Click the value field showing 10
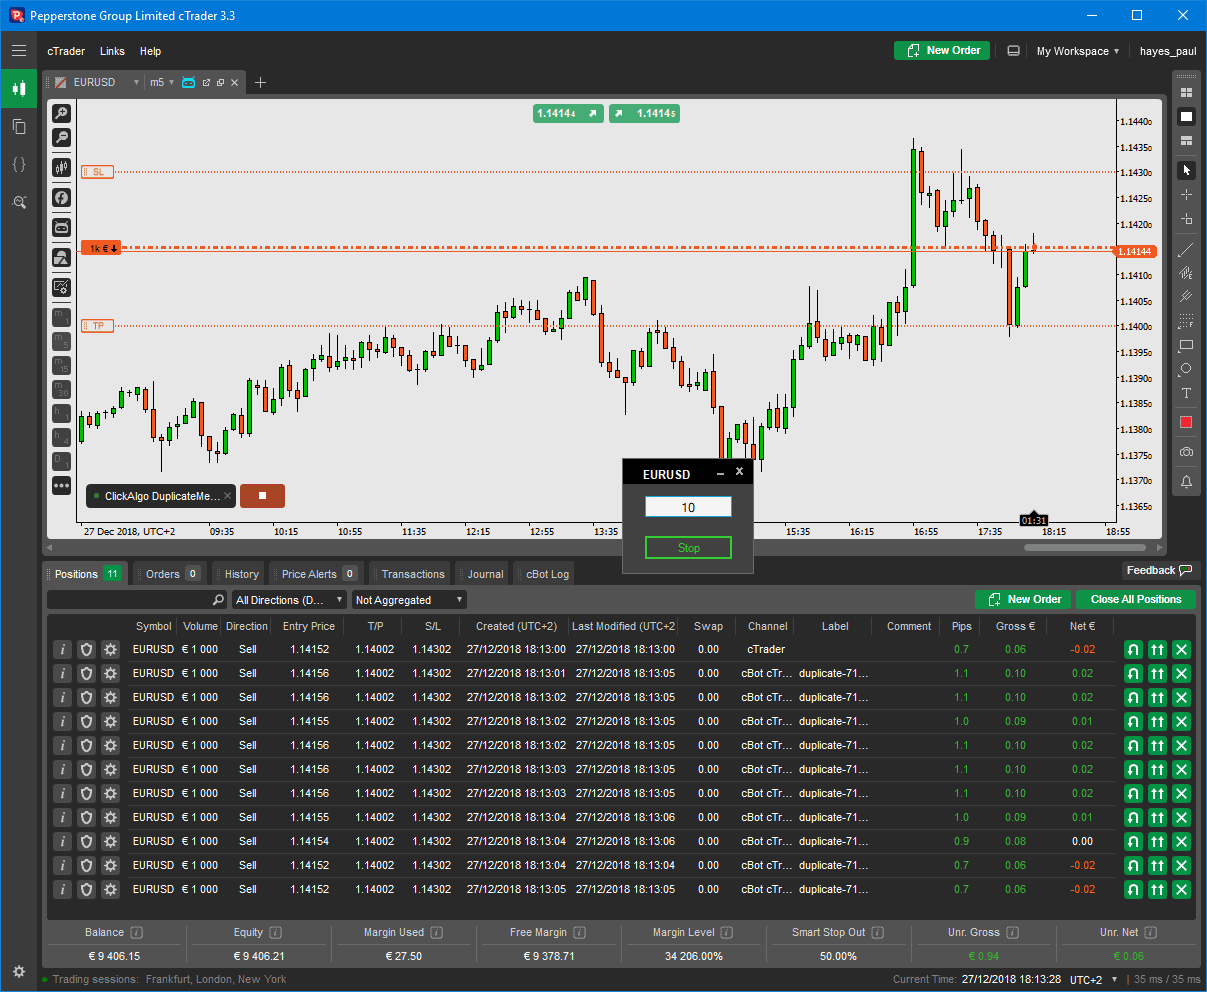The width and height of the screenshot is (1207, 992). pyautogui.click(x=688, y=507)
